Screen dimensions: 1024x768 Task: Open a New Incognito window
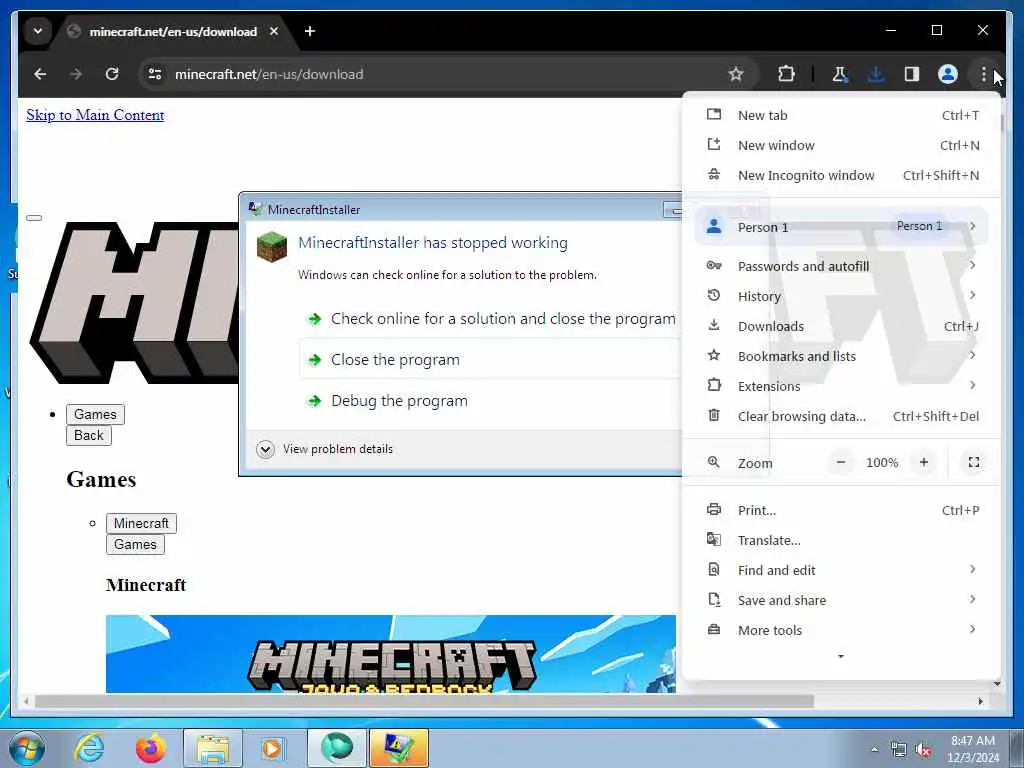point(841,176)
